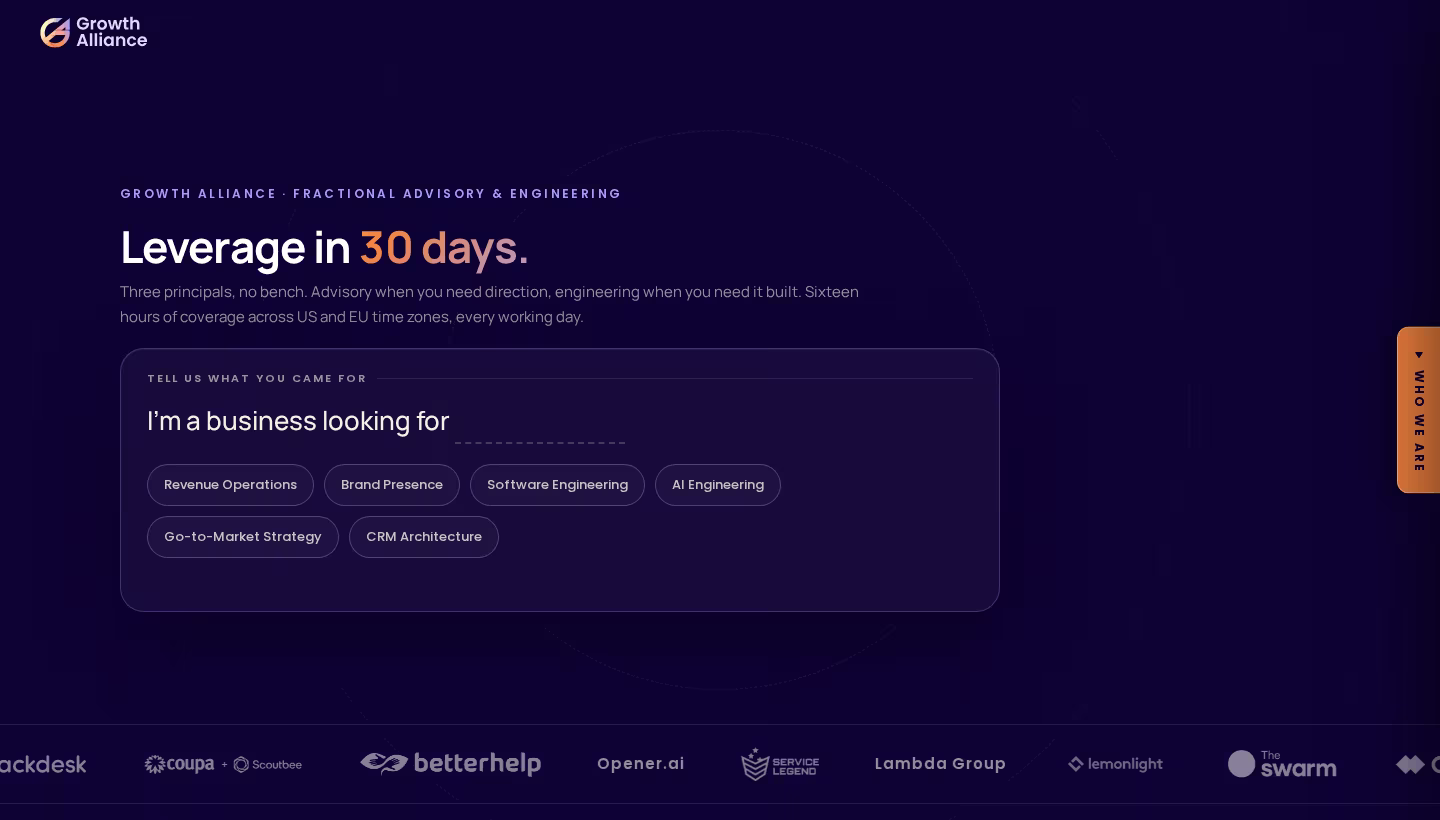This screenshot has height=820, width=1440.
Task: Open the Growth Alliance logo link
Action: point(94,32)
